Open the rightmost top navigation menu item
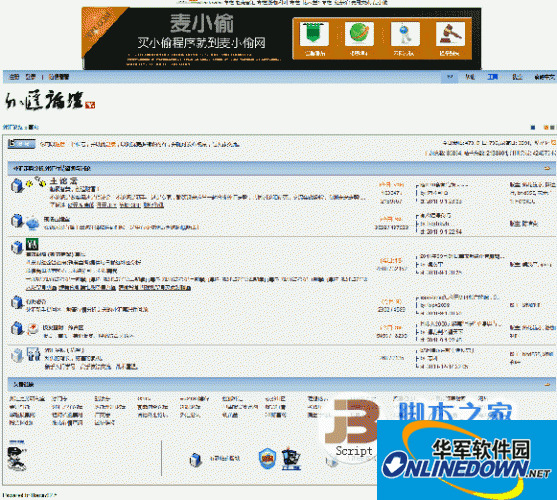Screen dimensions: 557x500 click(x=545, y=77)
